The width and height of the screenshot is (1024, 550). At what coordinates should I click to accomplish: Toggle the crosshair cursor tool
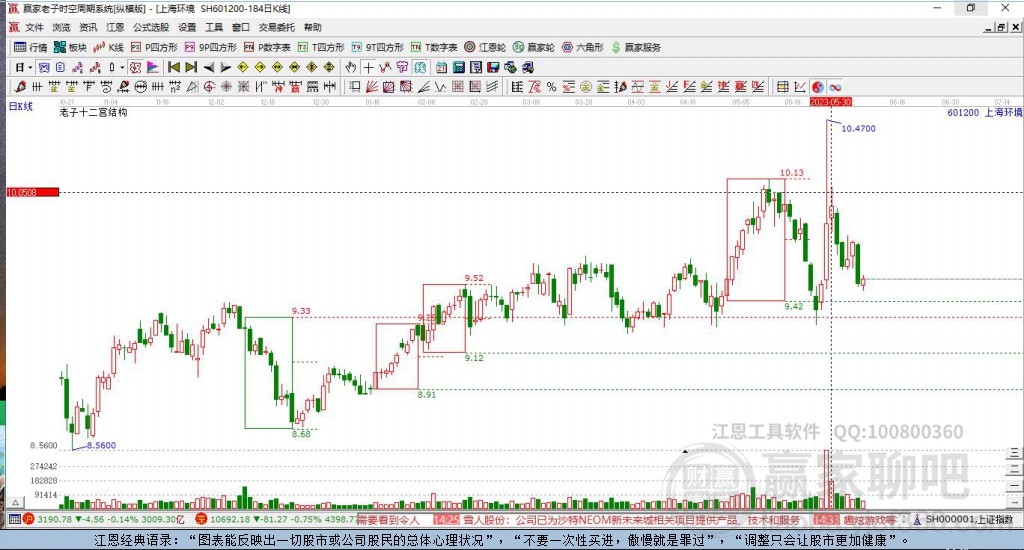[368, 67]
